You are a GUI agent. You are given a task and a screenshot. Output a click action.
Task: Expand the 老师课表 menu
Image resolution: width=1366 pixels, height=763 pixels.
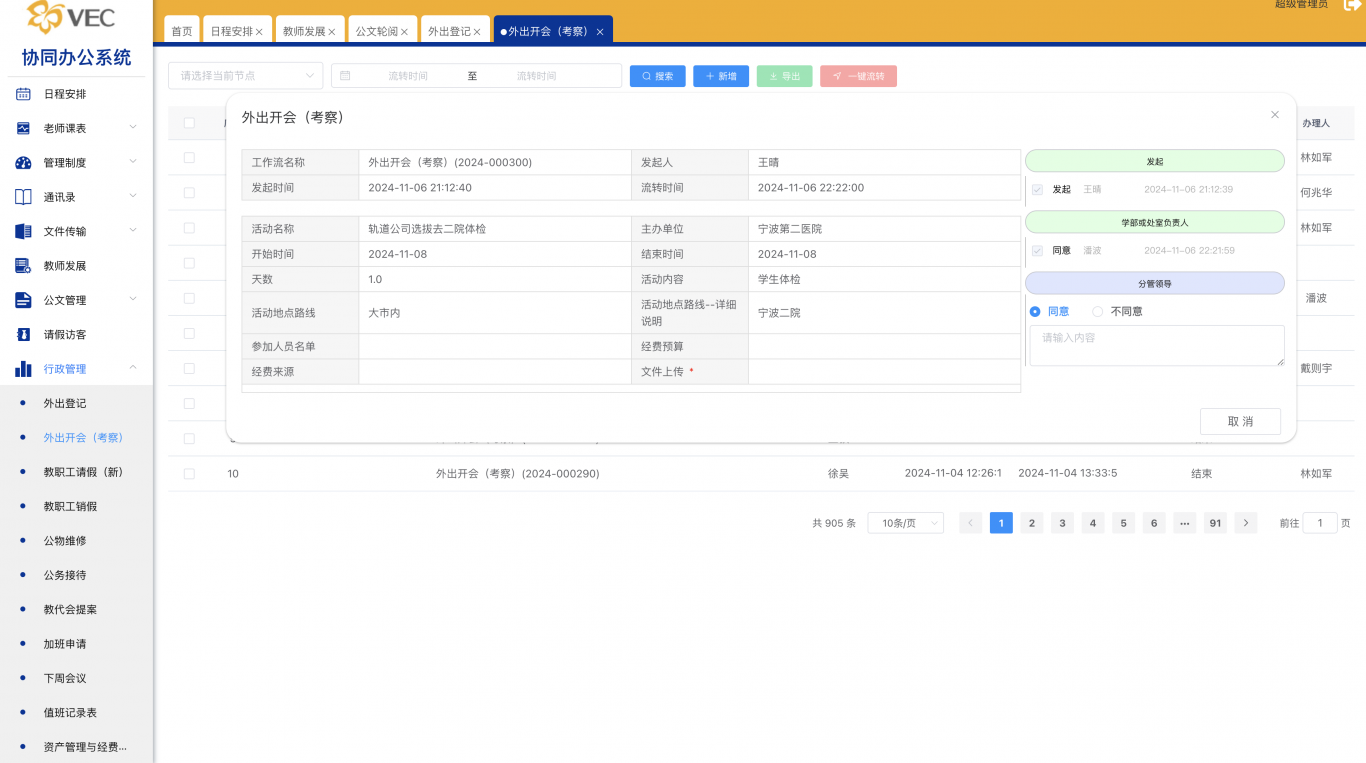pyautogui.click(x=133, y=128)
